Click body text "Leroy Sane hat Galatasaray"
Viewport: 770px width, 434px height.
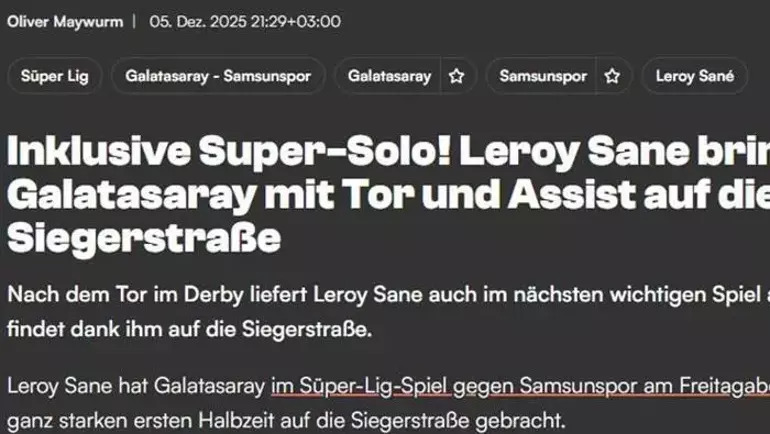[136, 386]
